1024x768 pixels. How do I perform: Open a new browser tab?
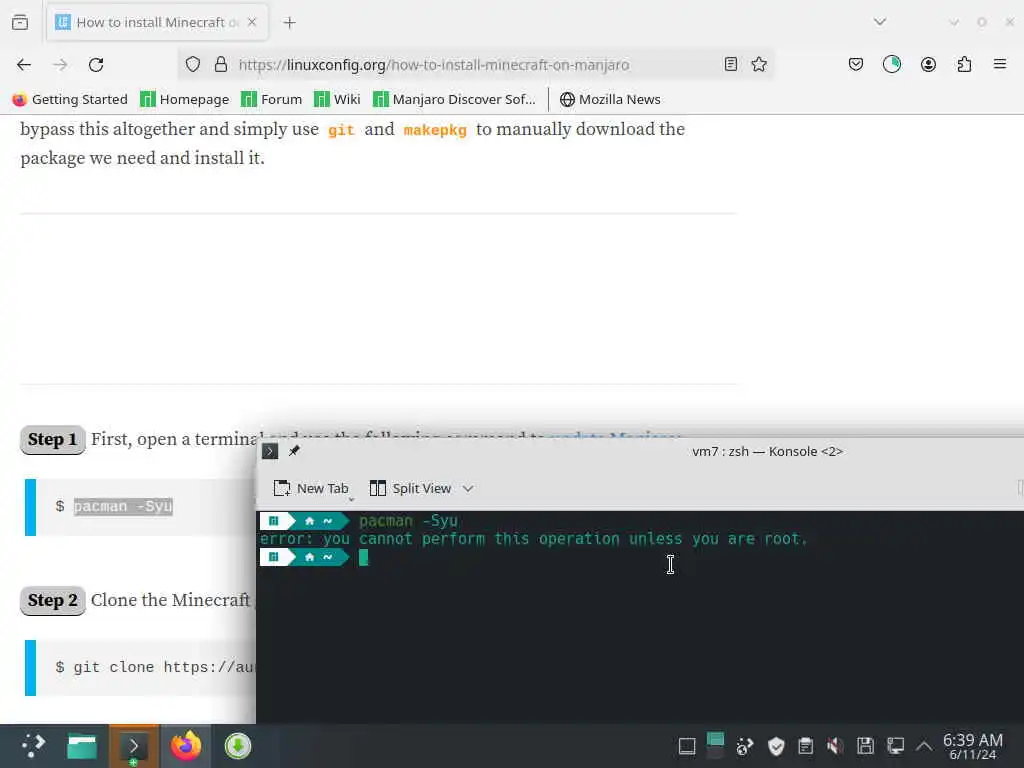click(289, 23)
